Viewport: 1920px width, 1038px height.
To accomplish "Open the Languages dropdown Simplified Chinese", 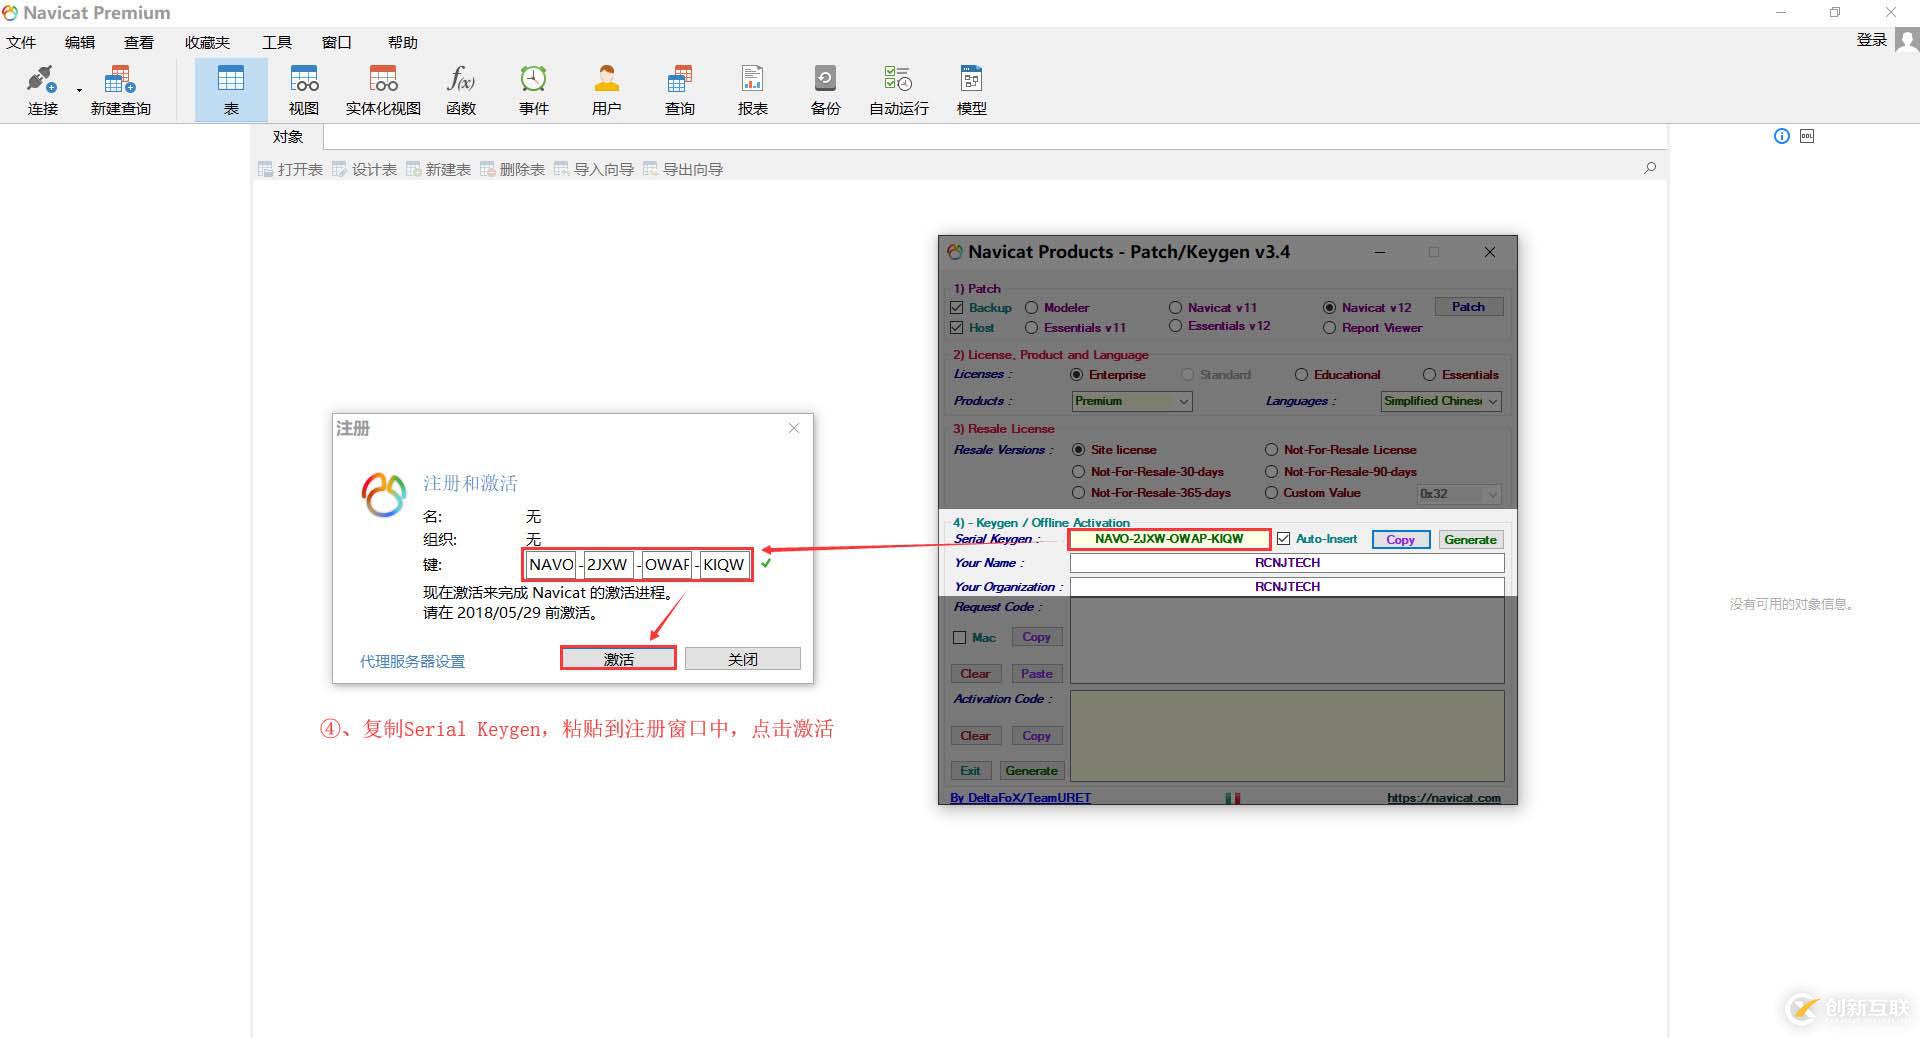I will (1441, 401).
